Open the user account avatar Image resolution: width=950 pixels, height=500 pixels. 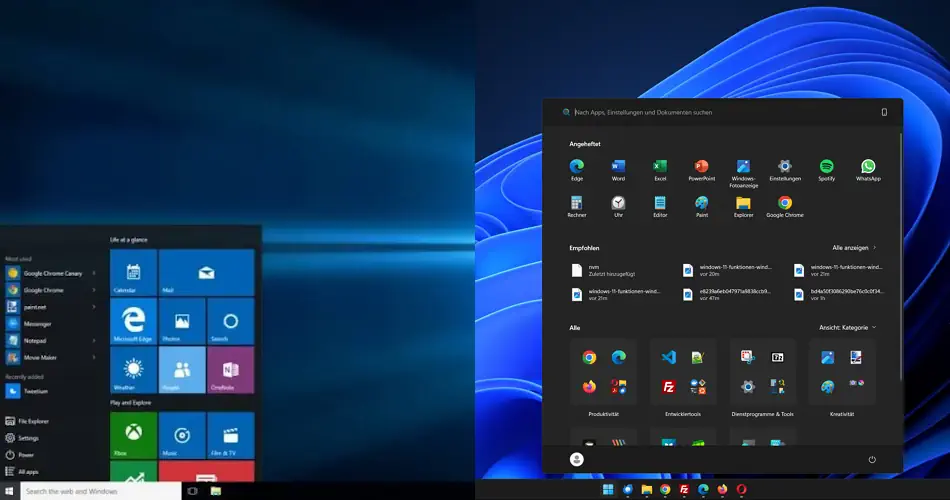click(x=577, y=459)
